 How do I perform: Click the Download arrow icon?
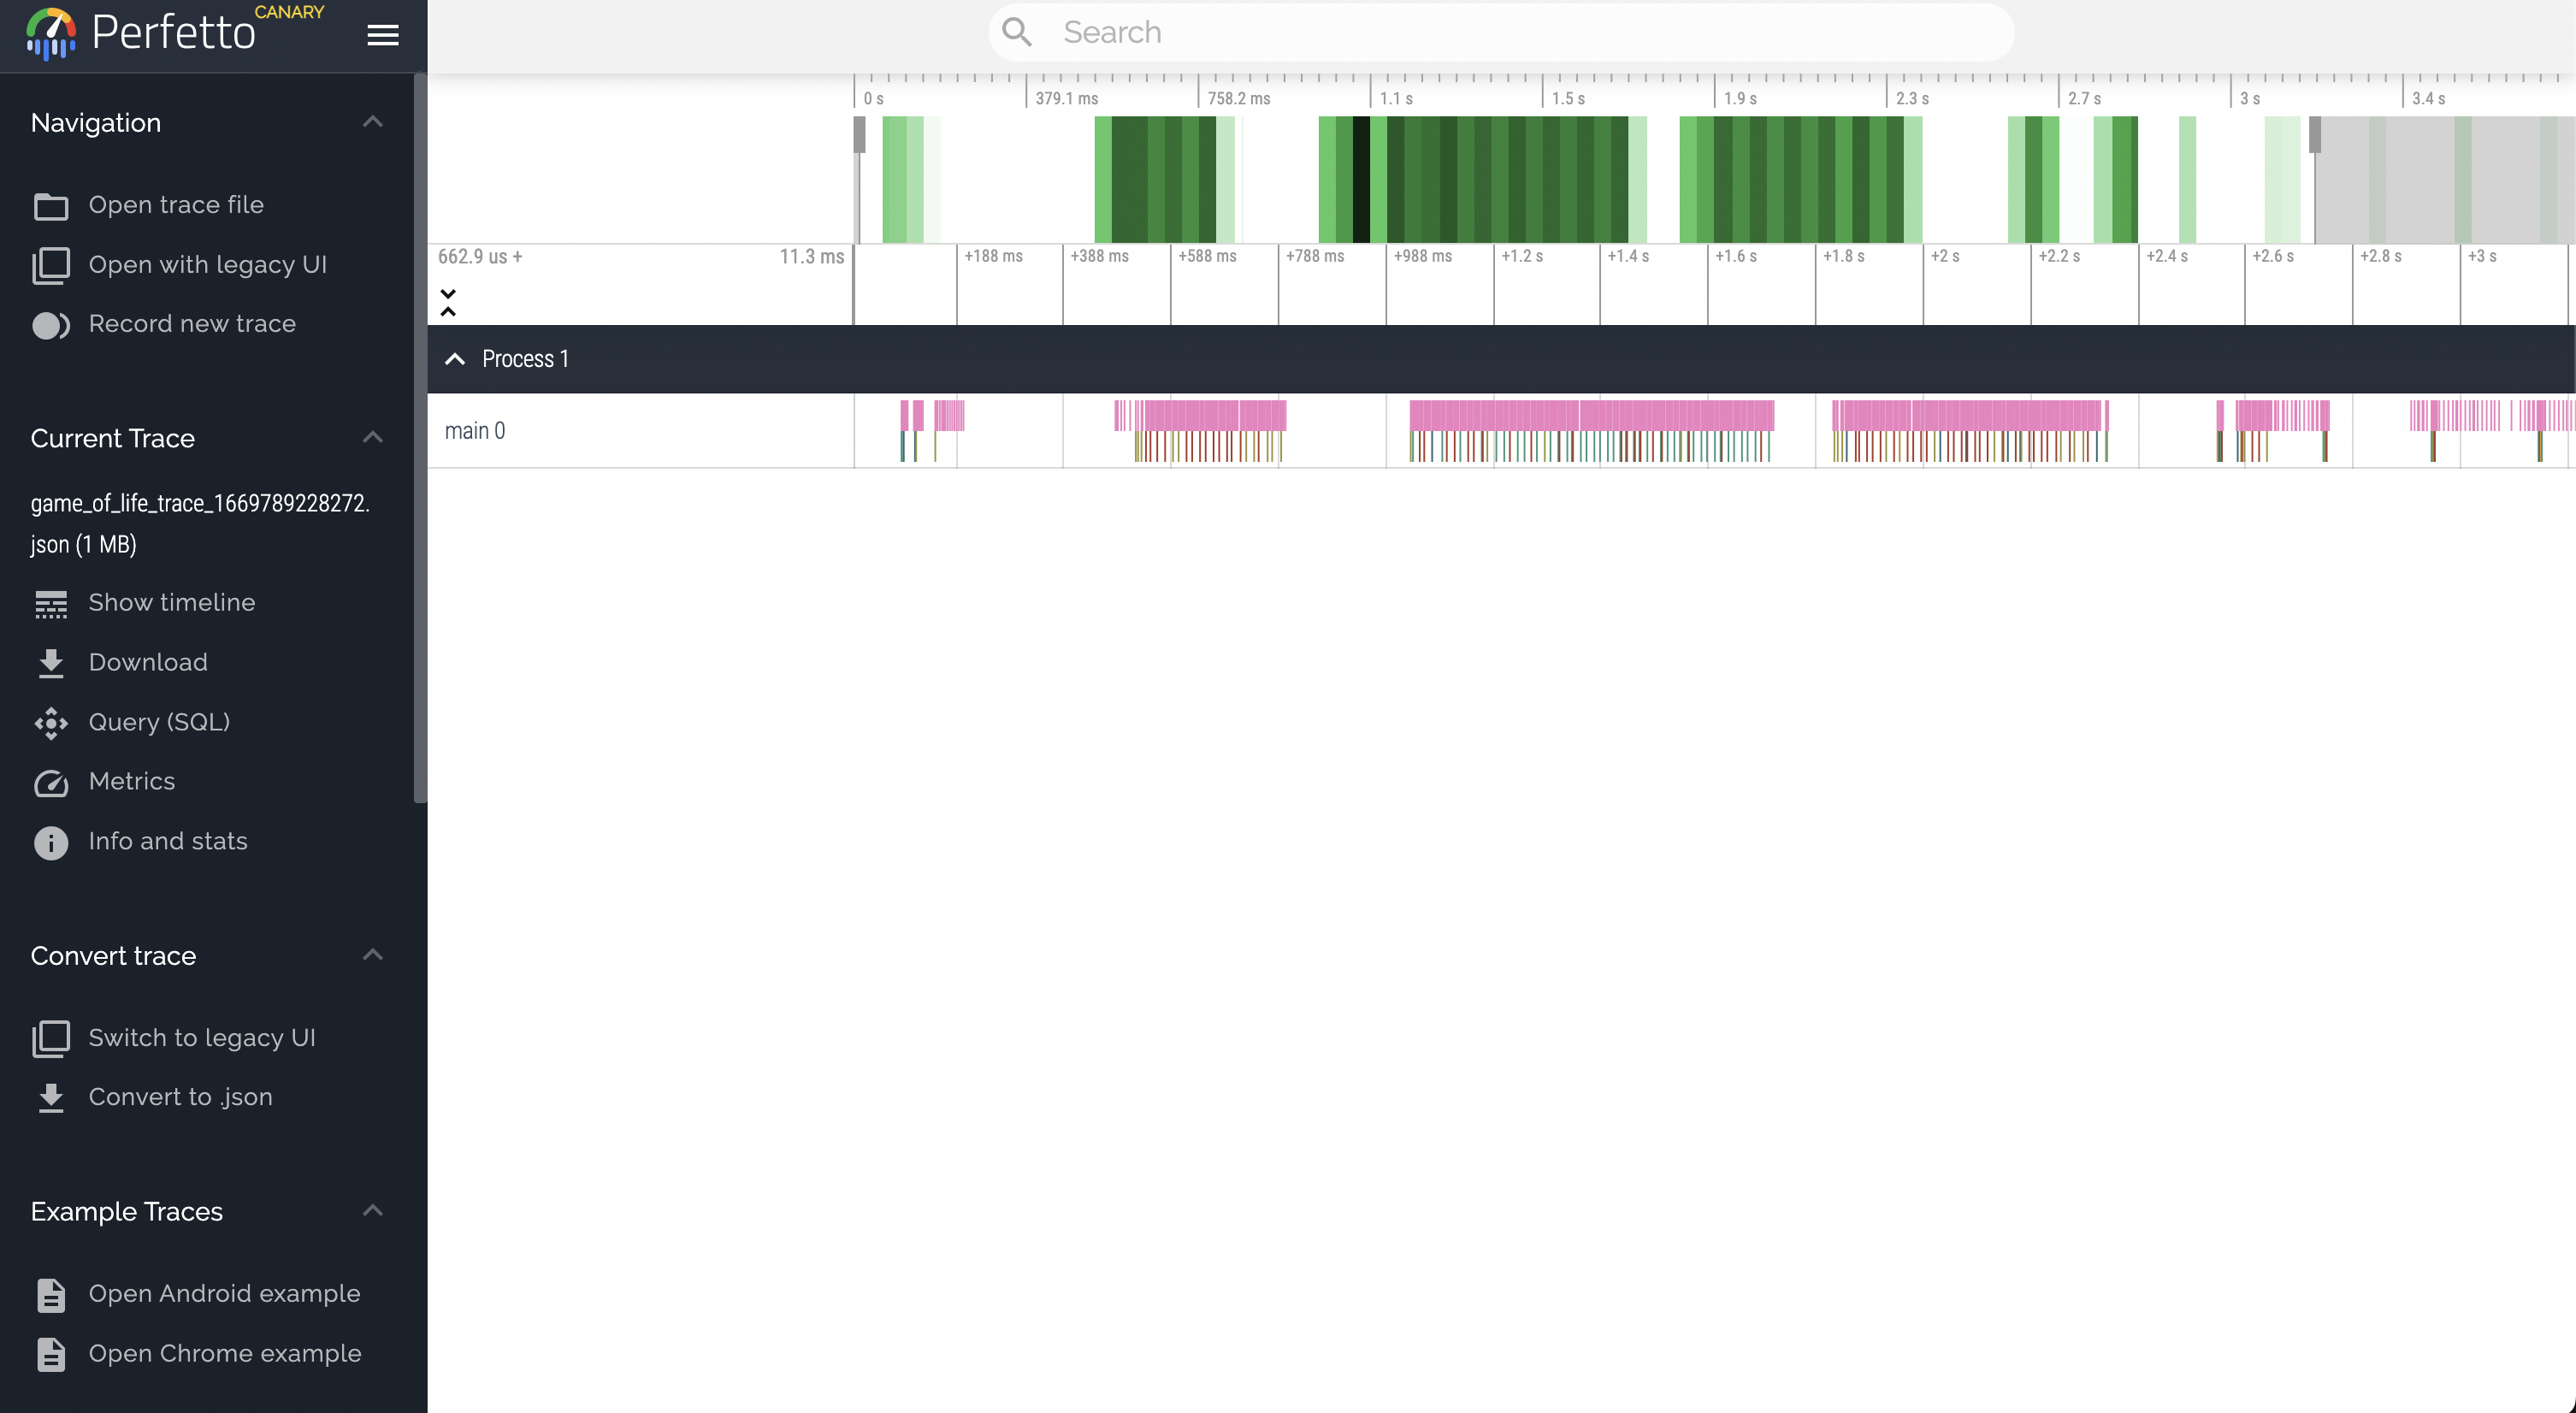click(x=51, y=663)
